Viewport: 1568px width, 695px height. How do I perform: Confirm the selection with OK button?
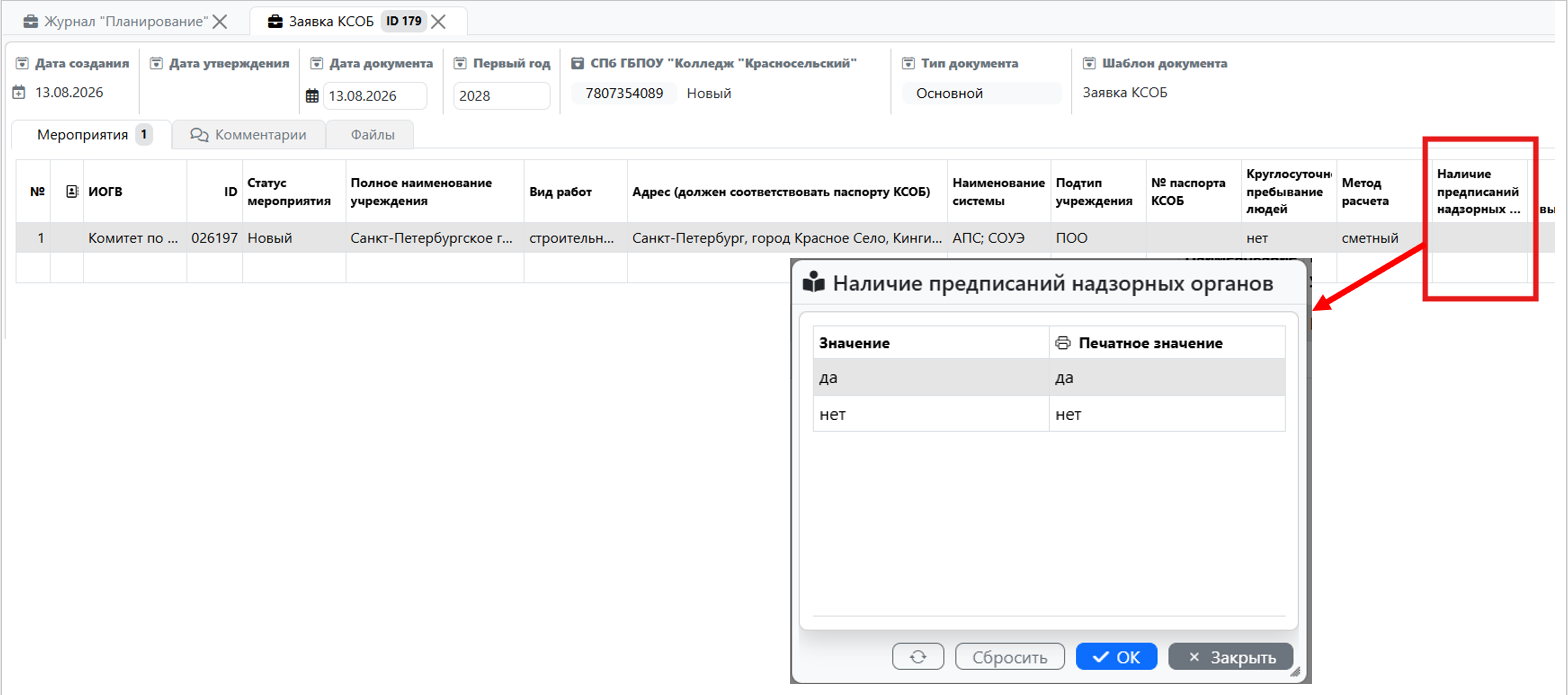1117,657
